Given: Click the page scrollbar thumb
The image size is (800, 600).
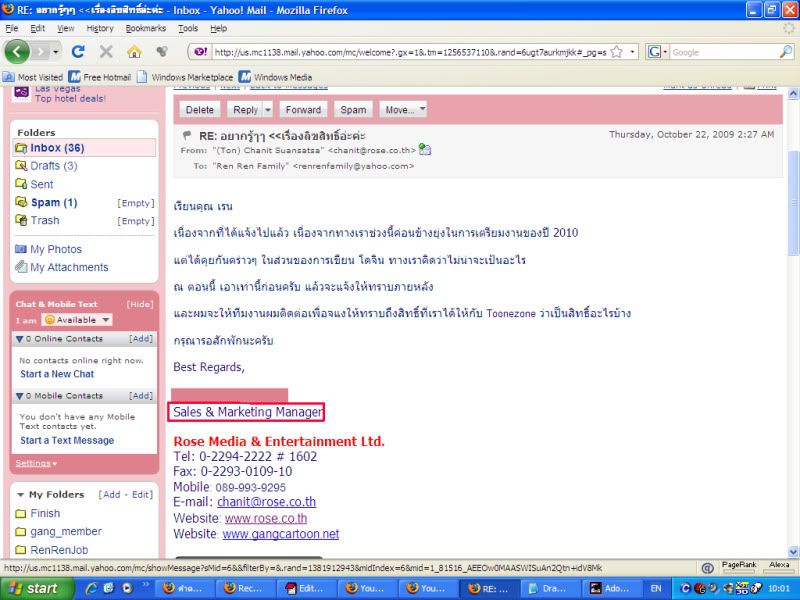Looking at the screenshot, I should 793,203.
